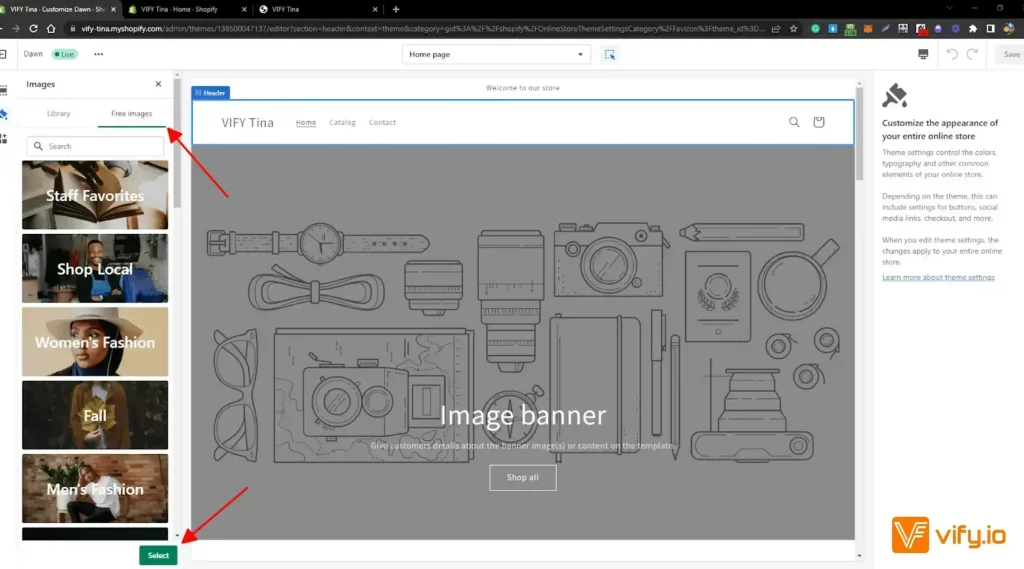Open the Sections panel icon in sidebar
This screenshot has width=1024, height=569.
[3, 89]
